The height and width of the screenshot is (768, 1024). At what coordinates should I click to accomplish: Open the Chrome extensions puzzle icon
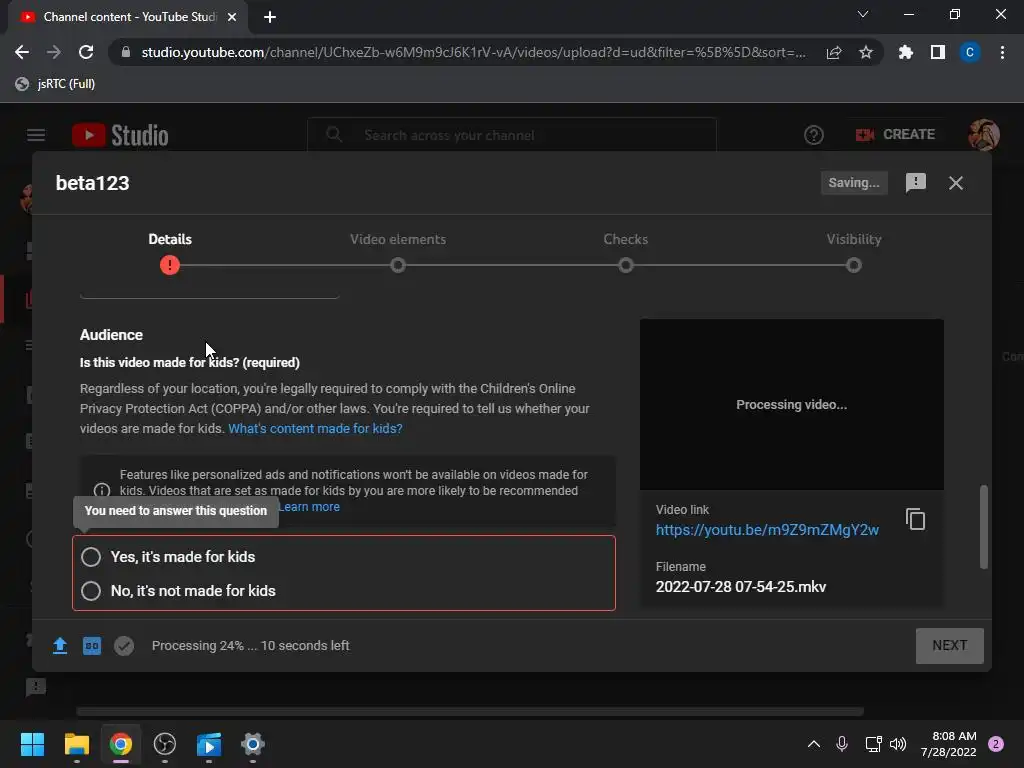click(x=906, y=52)
